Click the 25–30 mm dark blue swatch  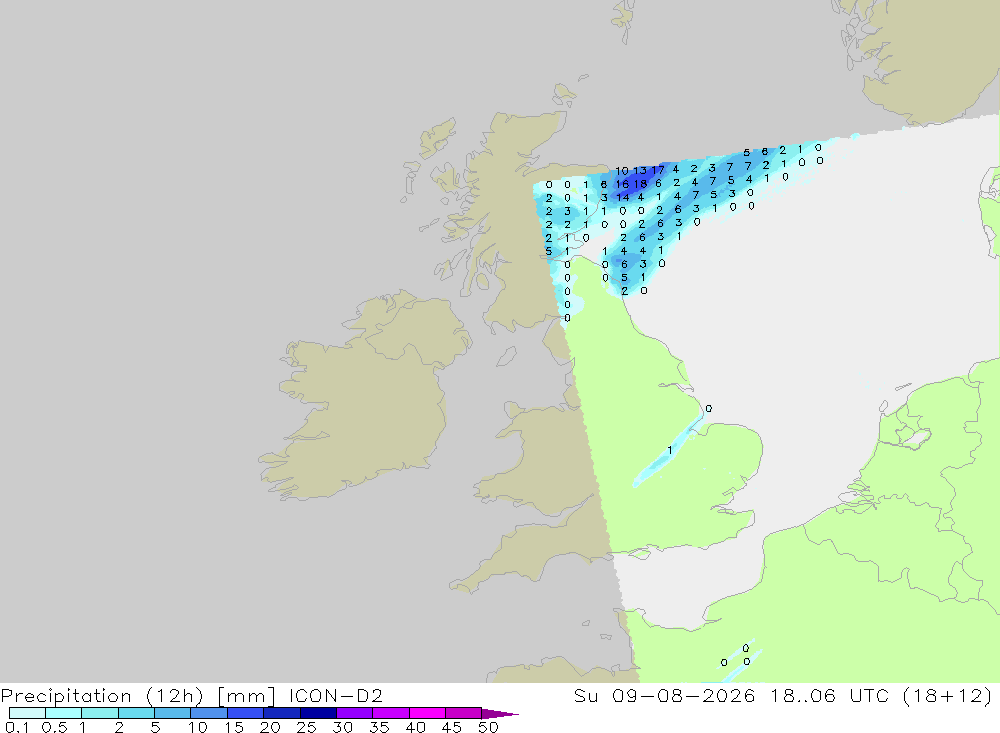pyautogui.click(x=318, y=713)
